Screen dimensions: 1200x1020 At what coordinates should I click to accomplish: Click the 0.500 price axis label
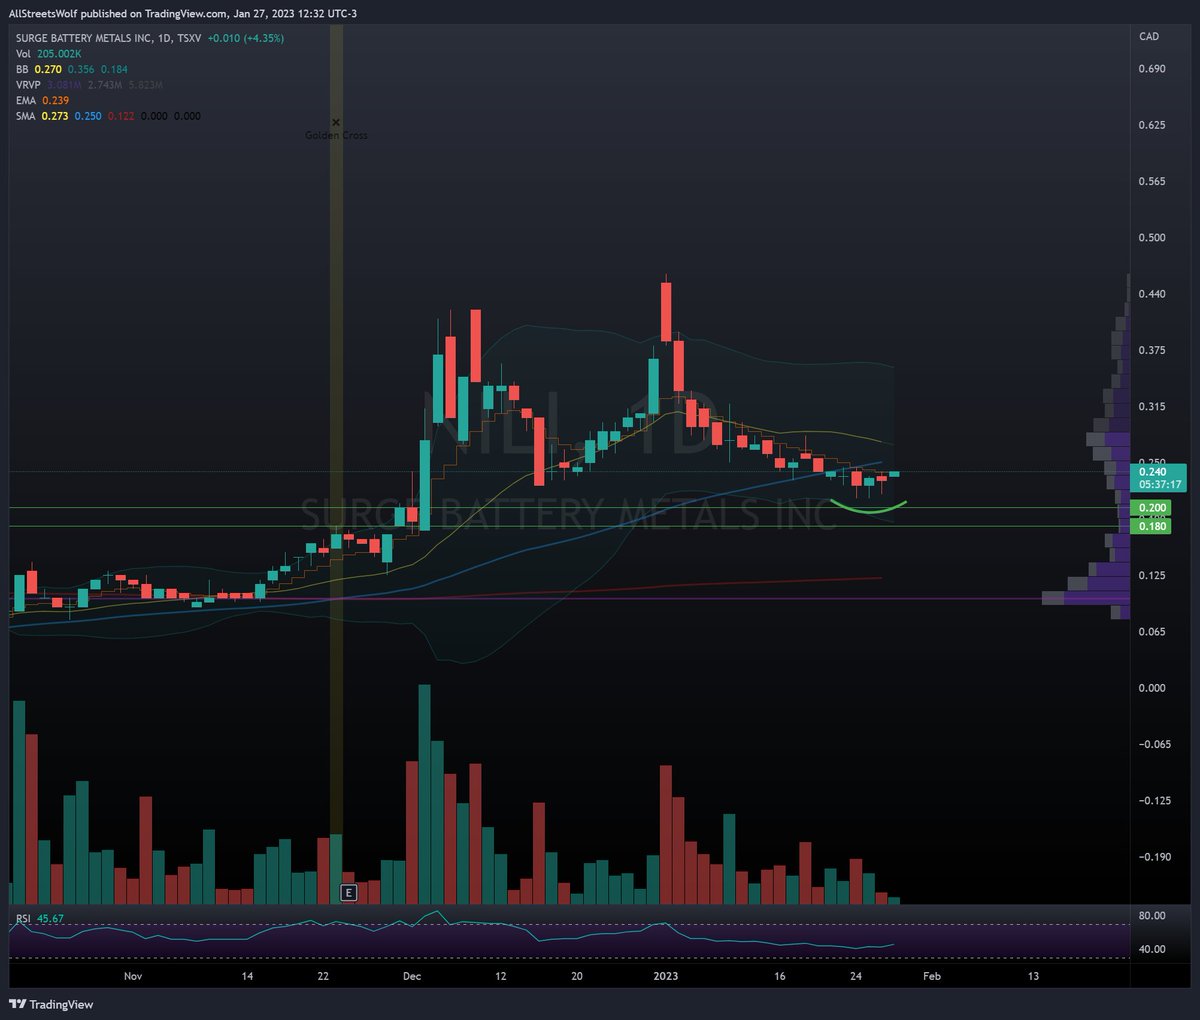[x=1152, y=238]
